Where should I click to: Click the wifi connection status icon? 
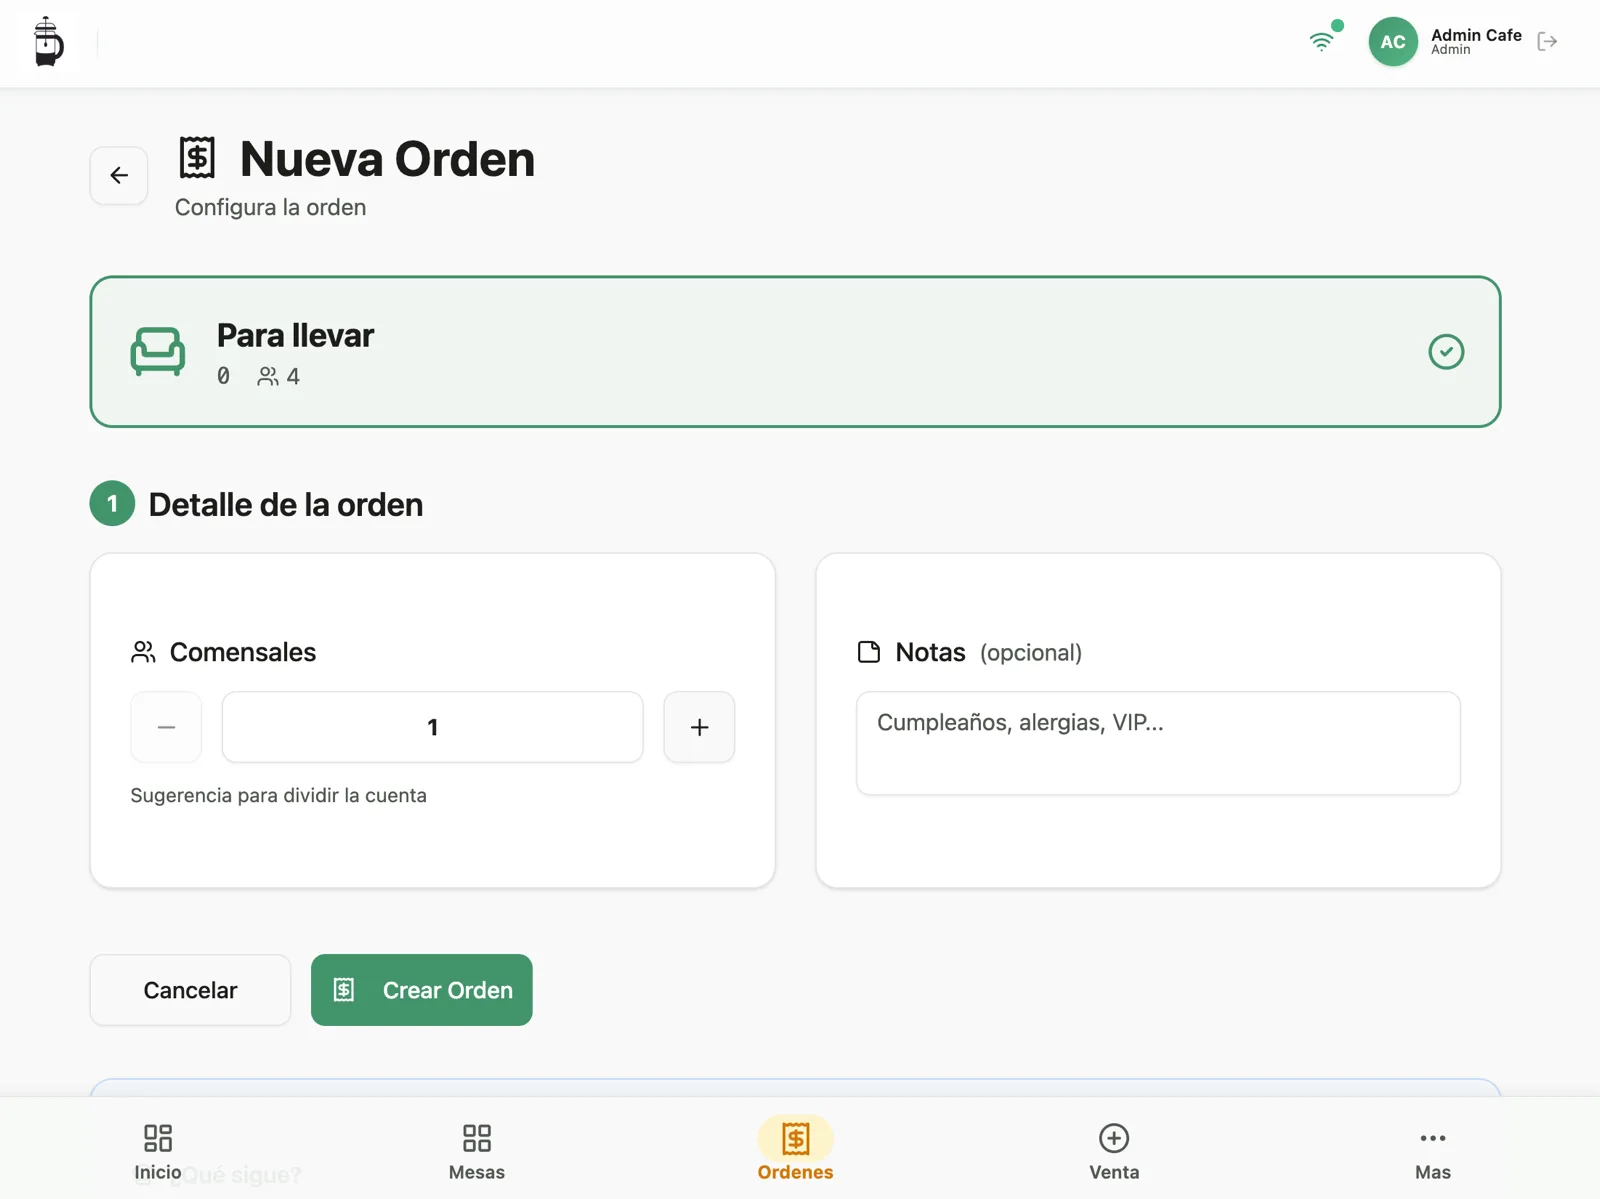point(1322,42)
